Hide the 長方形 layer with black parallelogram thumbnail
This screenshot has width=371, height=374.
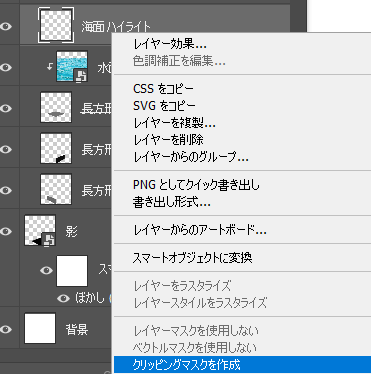coord(6,149)
